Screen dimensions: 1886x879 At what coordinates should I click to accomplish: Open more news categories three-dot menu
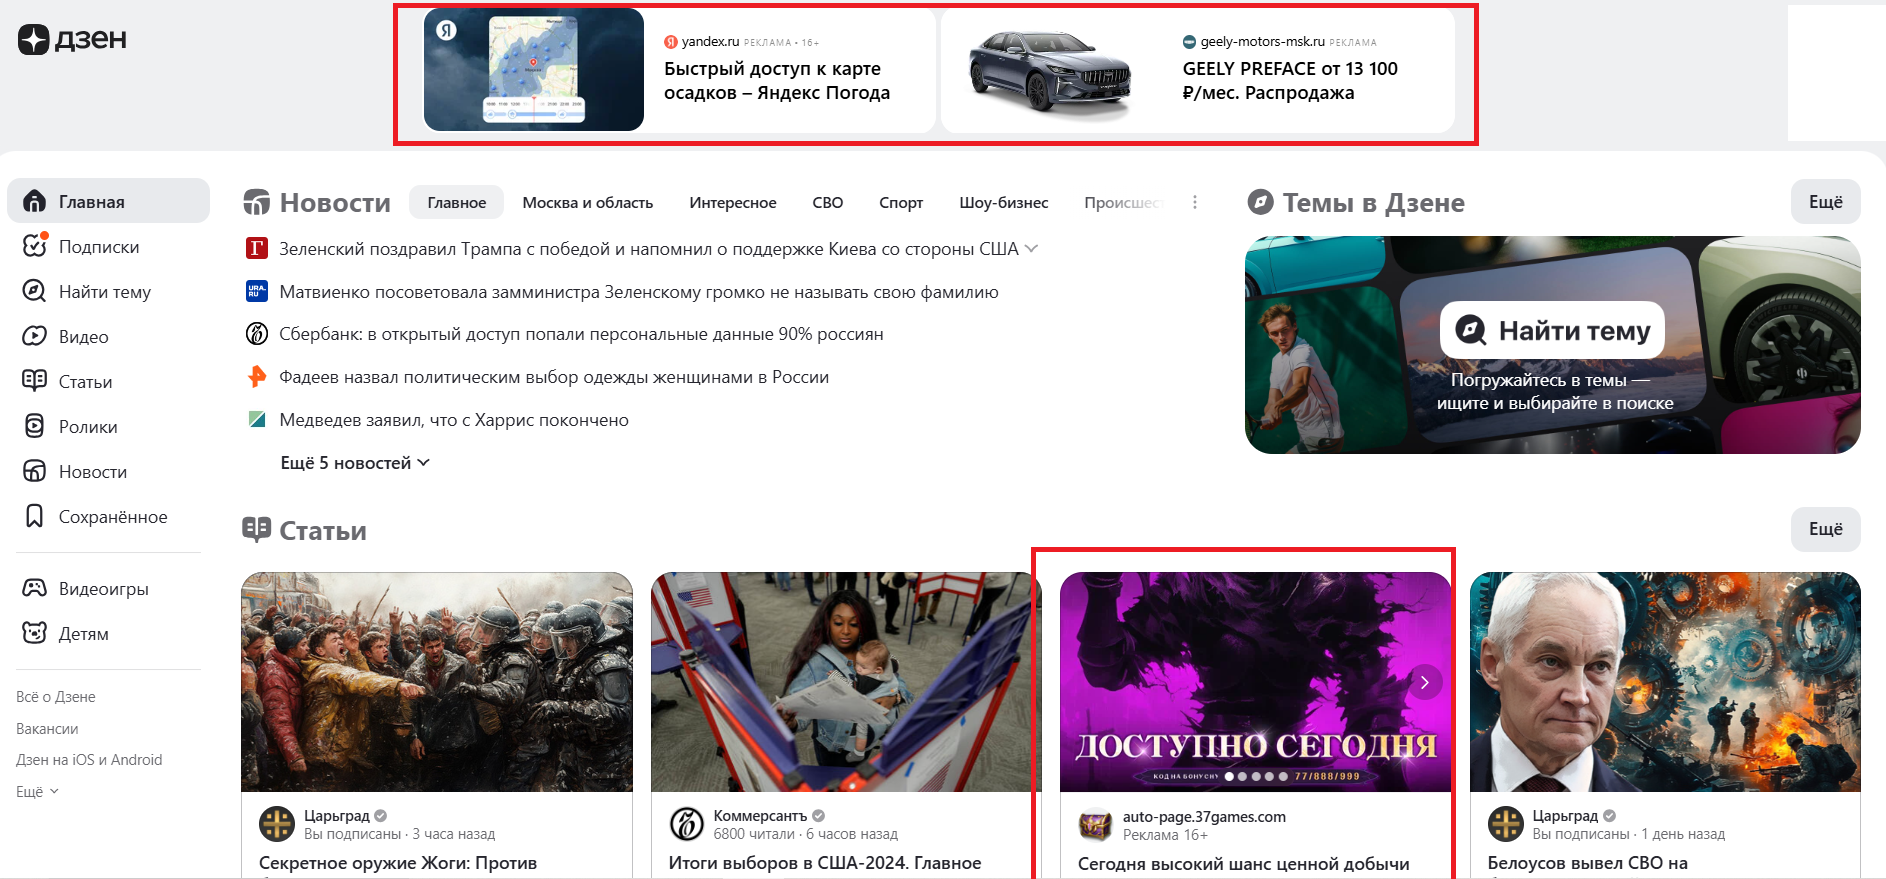tap(1195, 202)
